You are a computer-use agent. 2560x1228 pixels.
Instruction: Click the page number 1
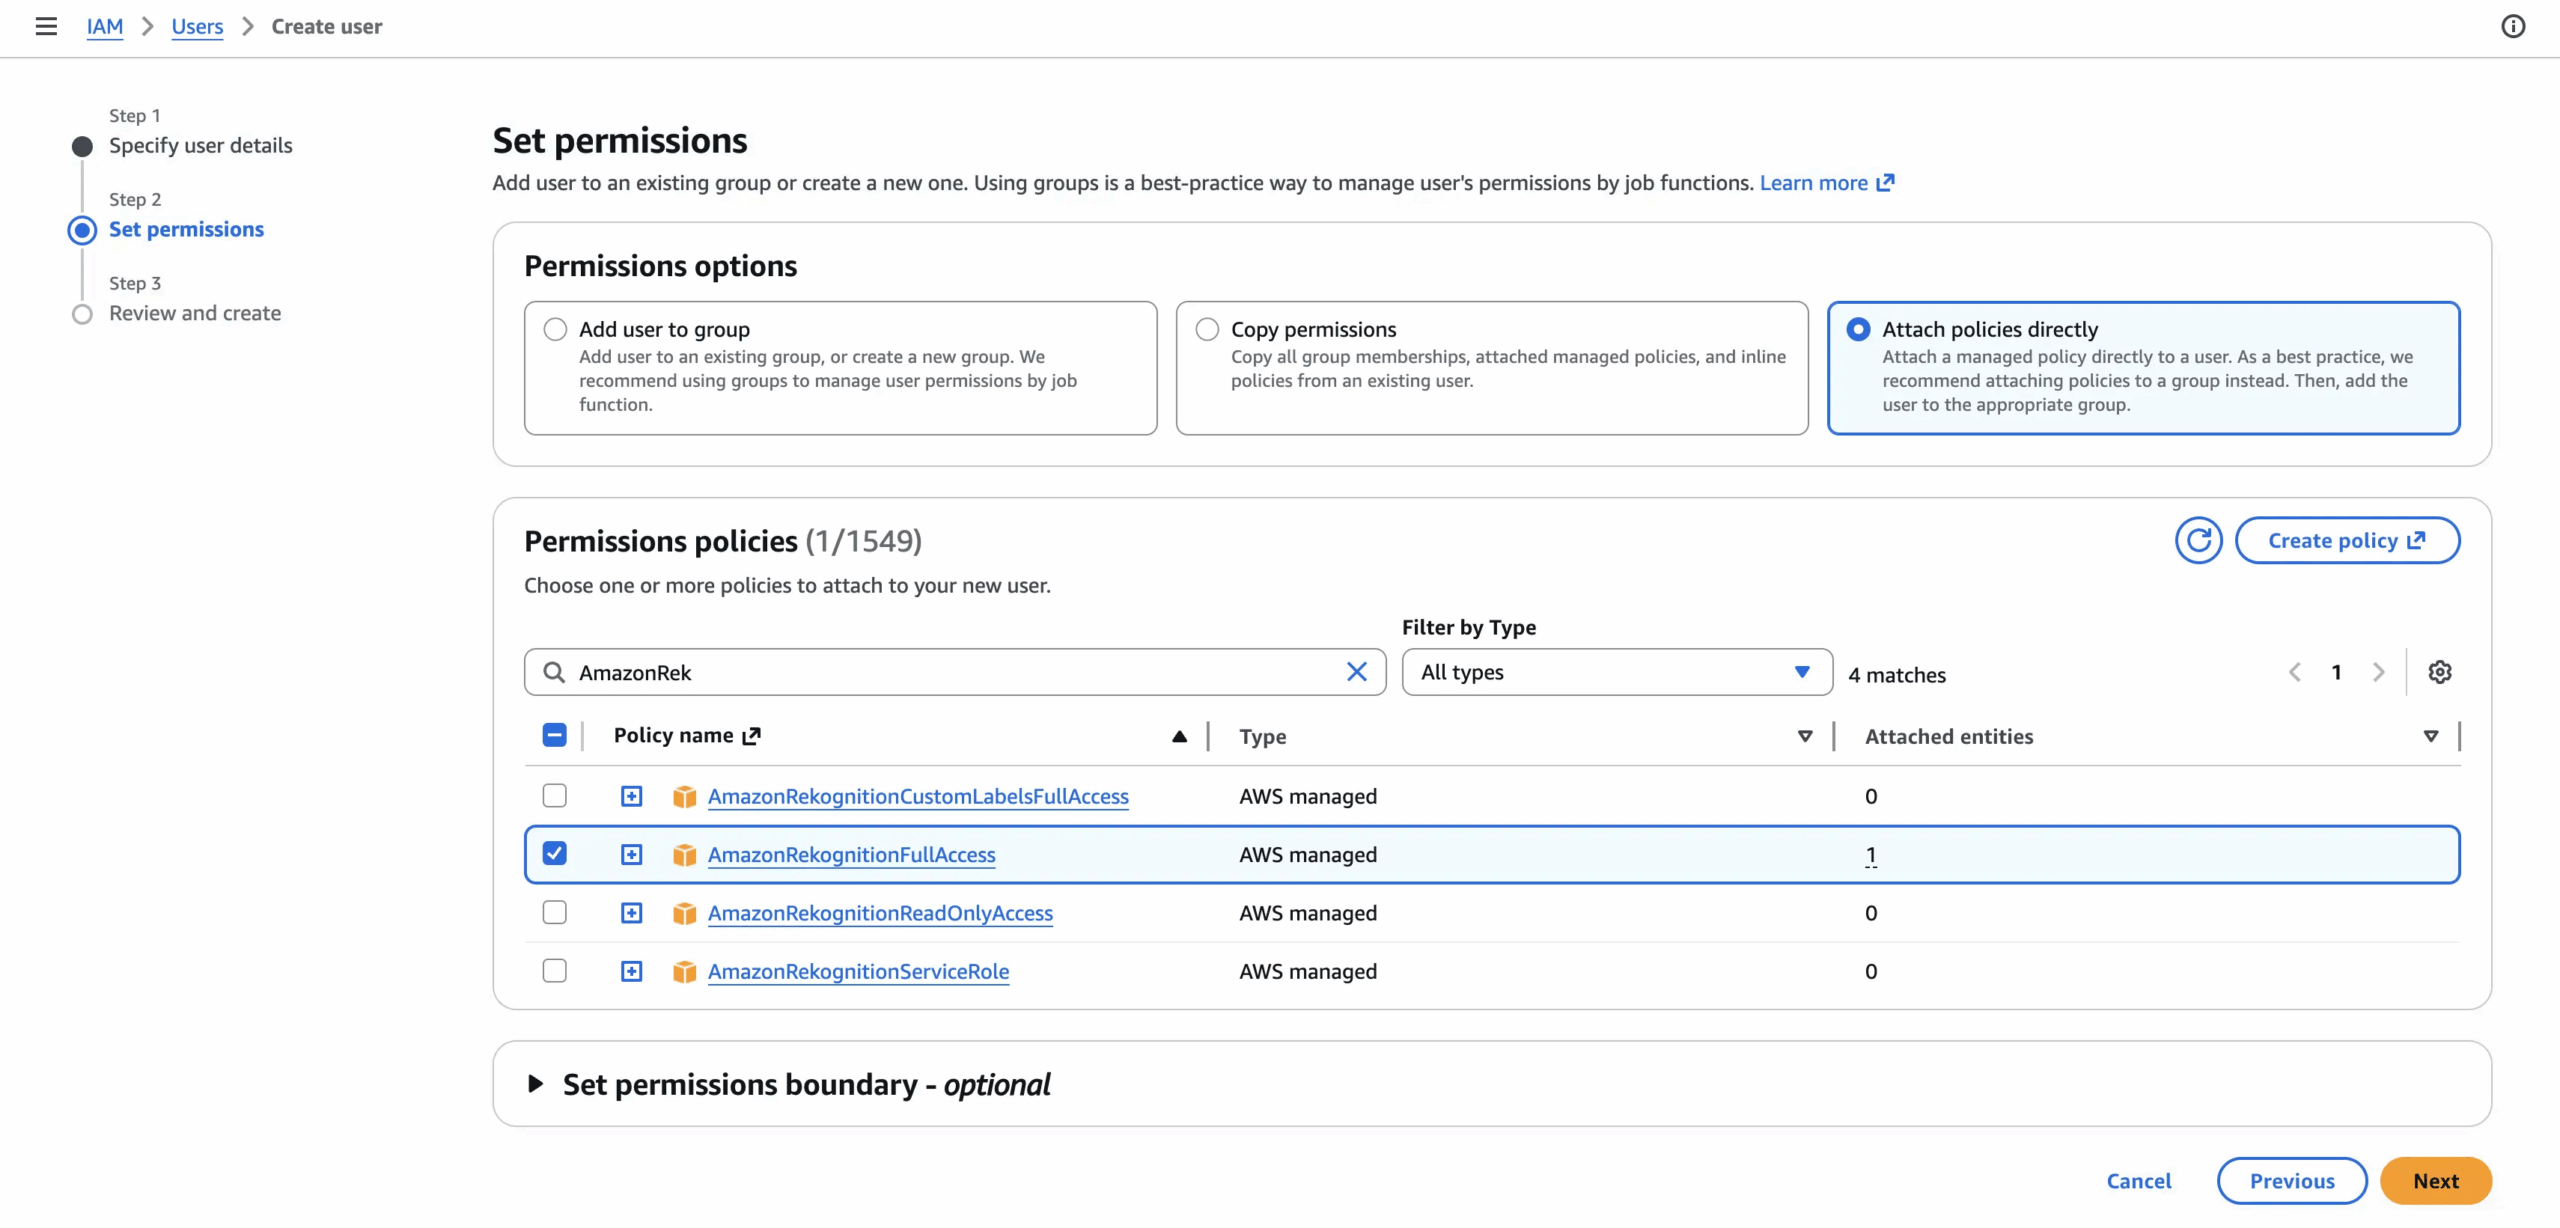click(x=2336, y=672)
